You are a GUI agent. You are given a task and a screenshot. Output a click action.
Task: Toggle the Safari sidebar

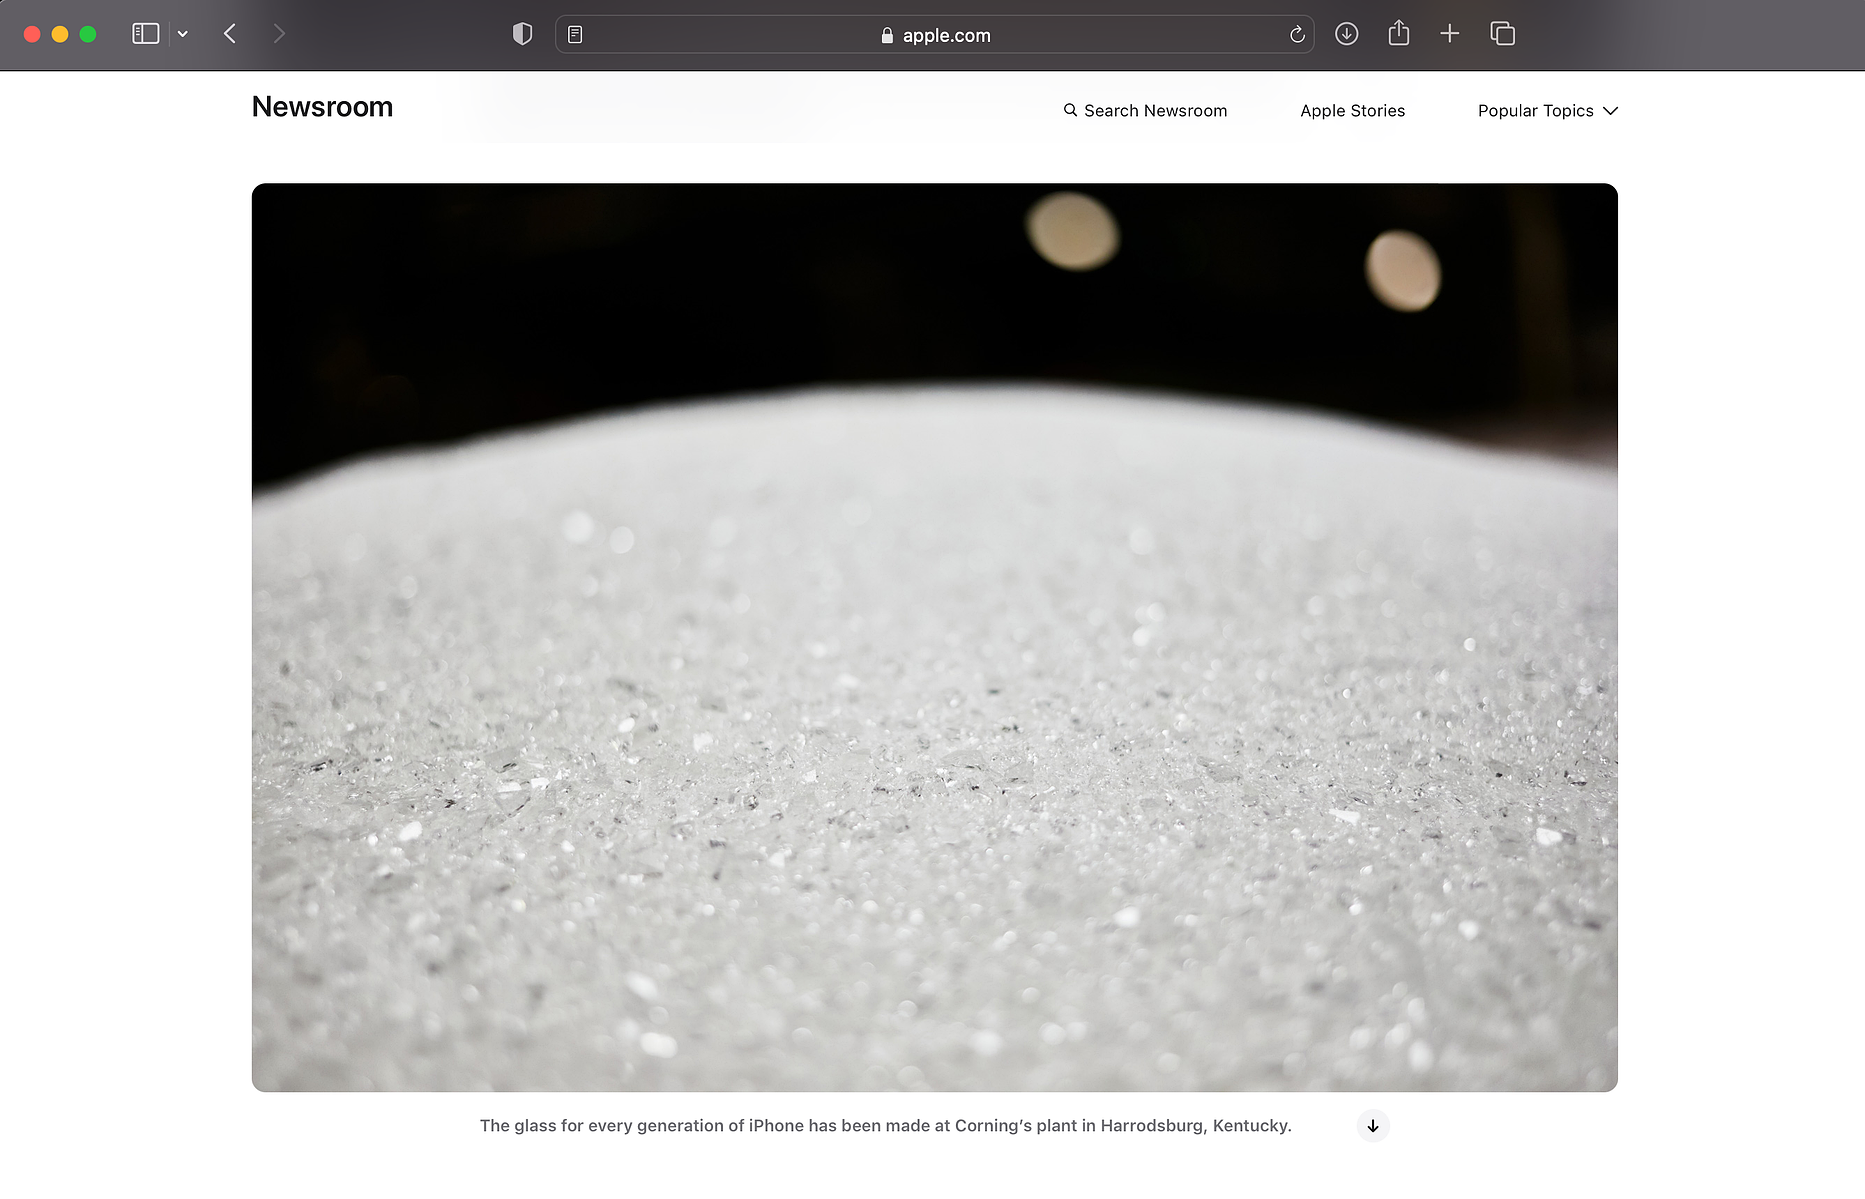tap(146, 34)
